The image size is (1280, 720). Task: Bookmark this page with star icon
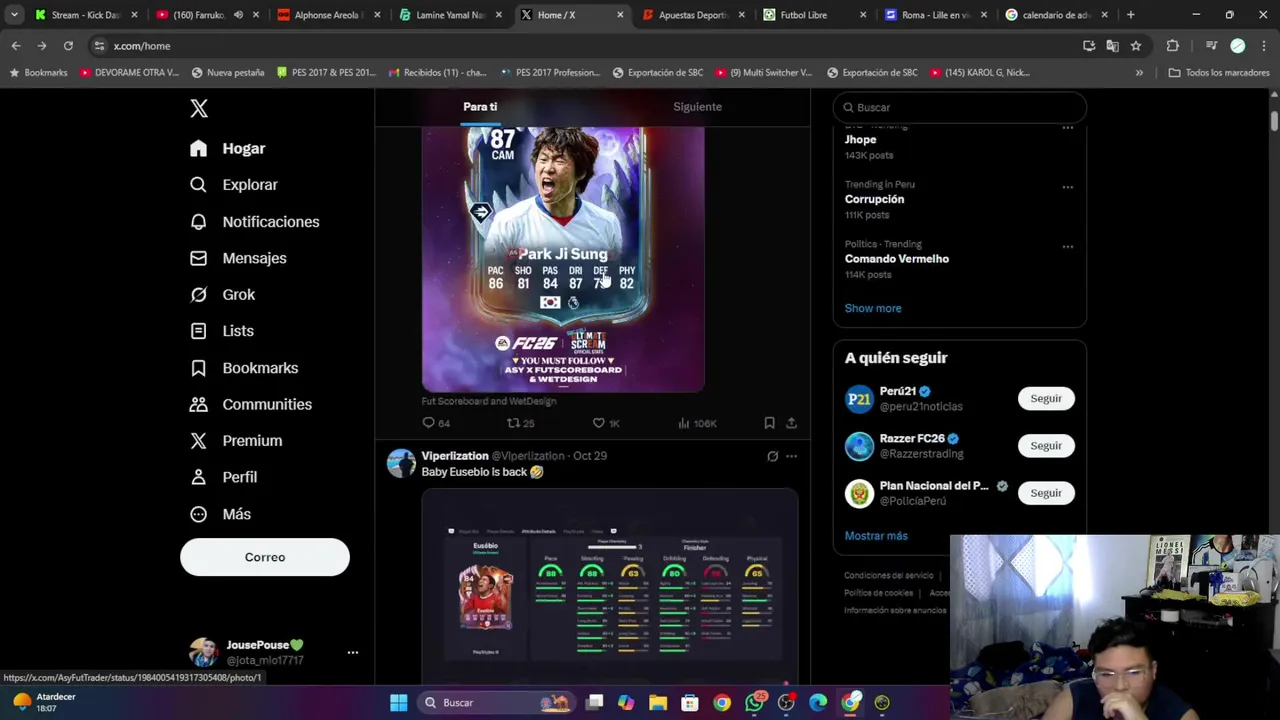1136,46
